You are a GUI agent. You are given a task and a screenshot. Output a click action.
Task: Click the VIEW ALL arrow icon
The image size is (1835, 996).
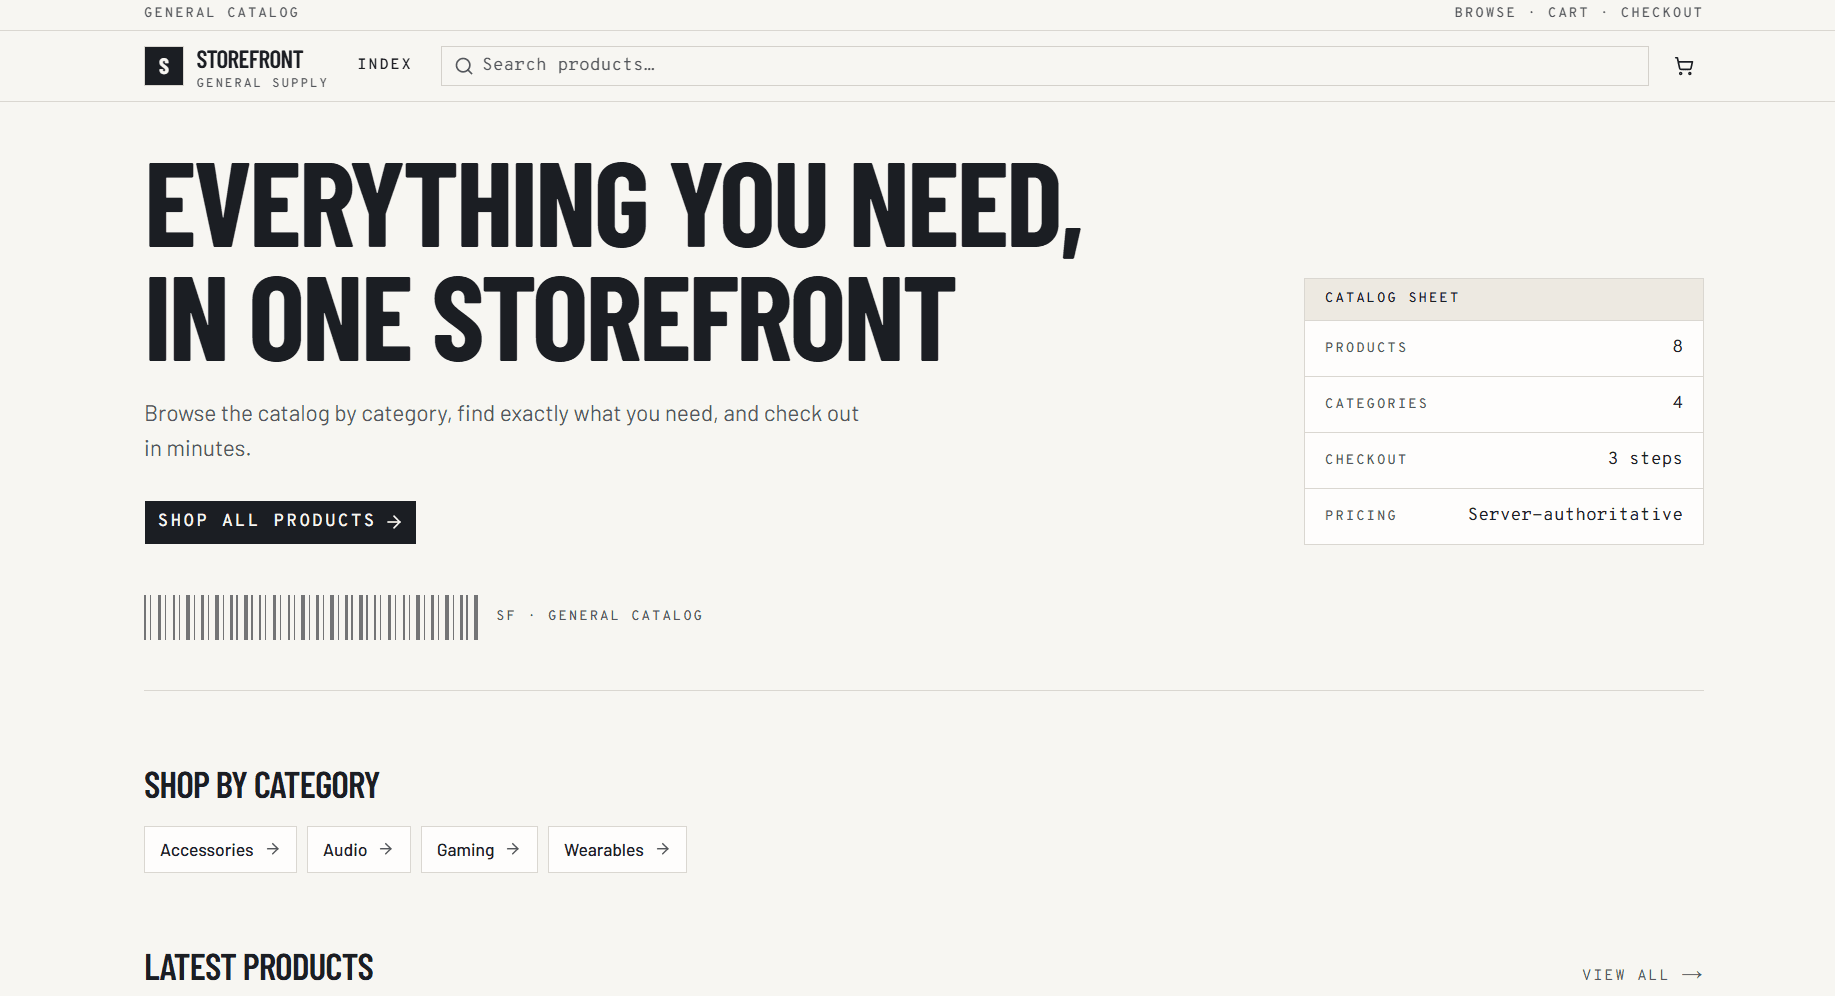click(1692, 975)
